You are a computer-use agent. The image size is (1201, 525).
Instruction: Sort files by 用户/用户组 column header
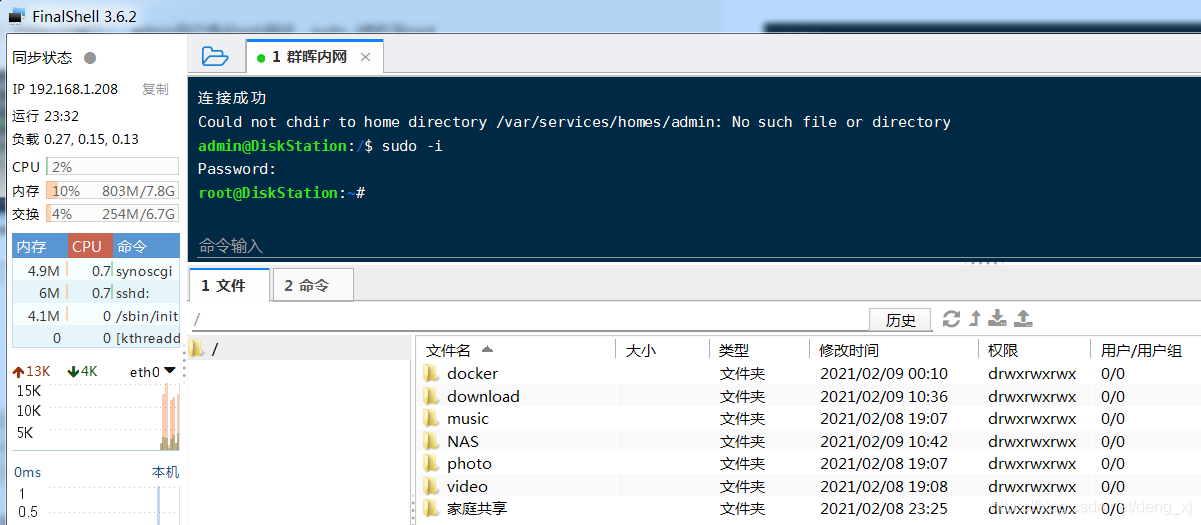1145,350
